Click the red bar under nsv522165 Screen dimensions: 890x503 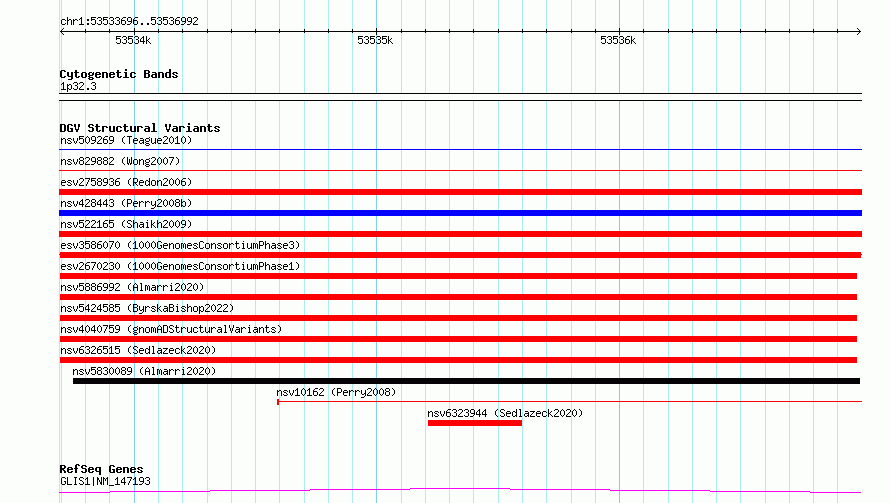click(460, 234)
